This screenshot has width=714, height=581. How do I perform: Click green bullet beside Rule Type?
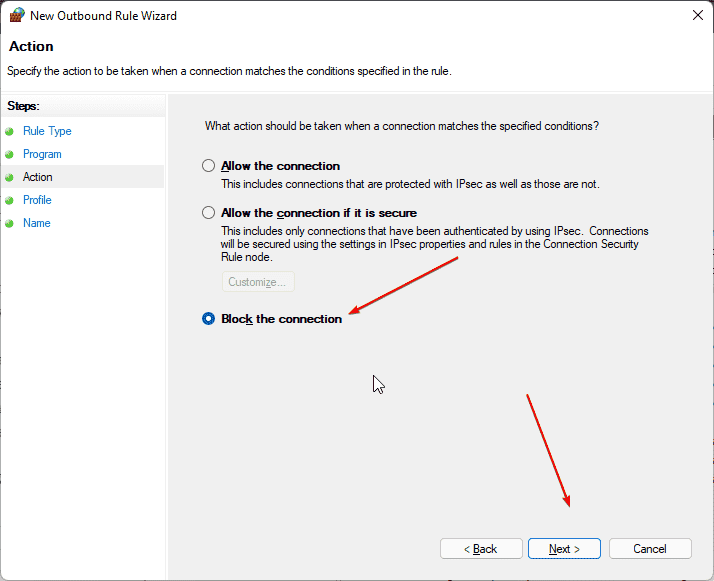tap(10, 132)
